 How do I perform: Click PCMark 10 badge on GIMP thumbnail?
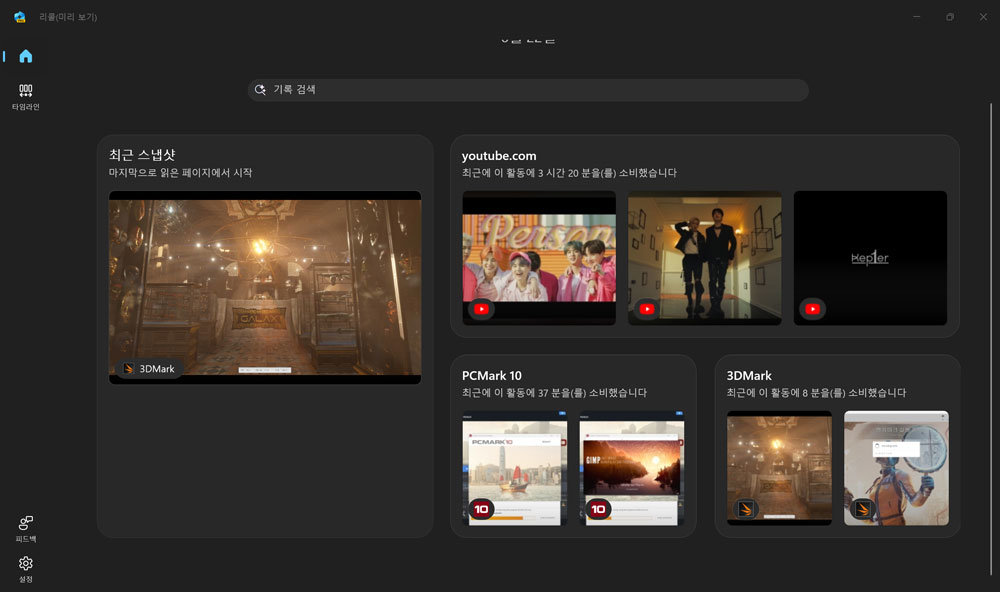click(x=598, y=509)
